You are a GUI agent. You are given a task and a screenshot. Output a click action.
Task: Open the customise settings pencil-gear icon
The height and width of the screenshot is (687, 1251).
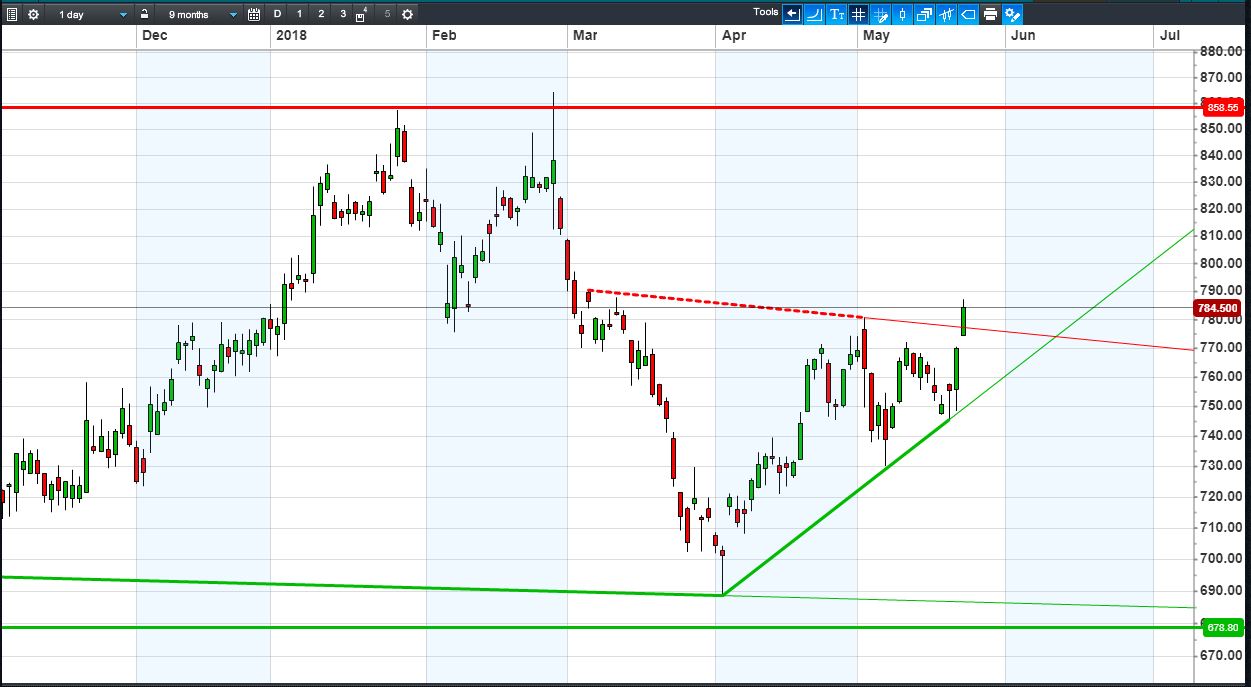[x=1012, y=14]
